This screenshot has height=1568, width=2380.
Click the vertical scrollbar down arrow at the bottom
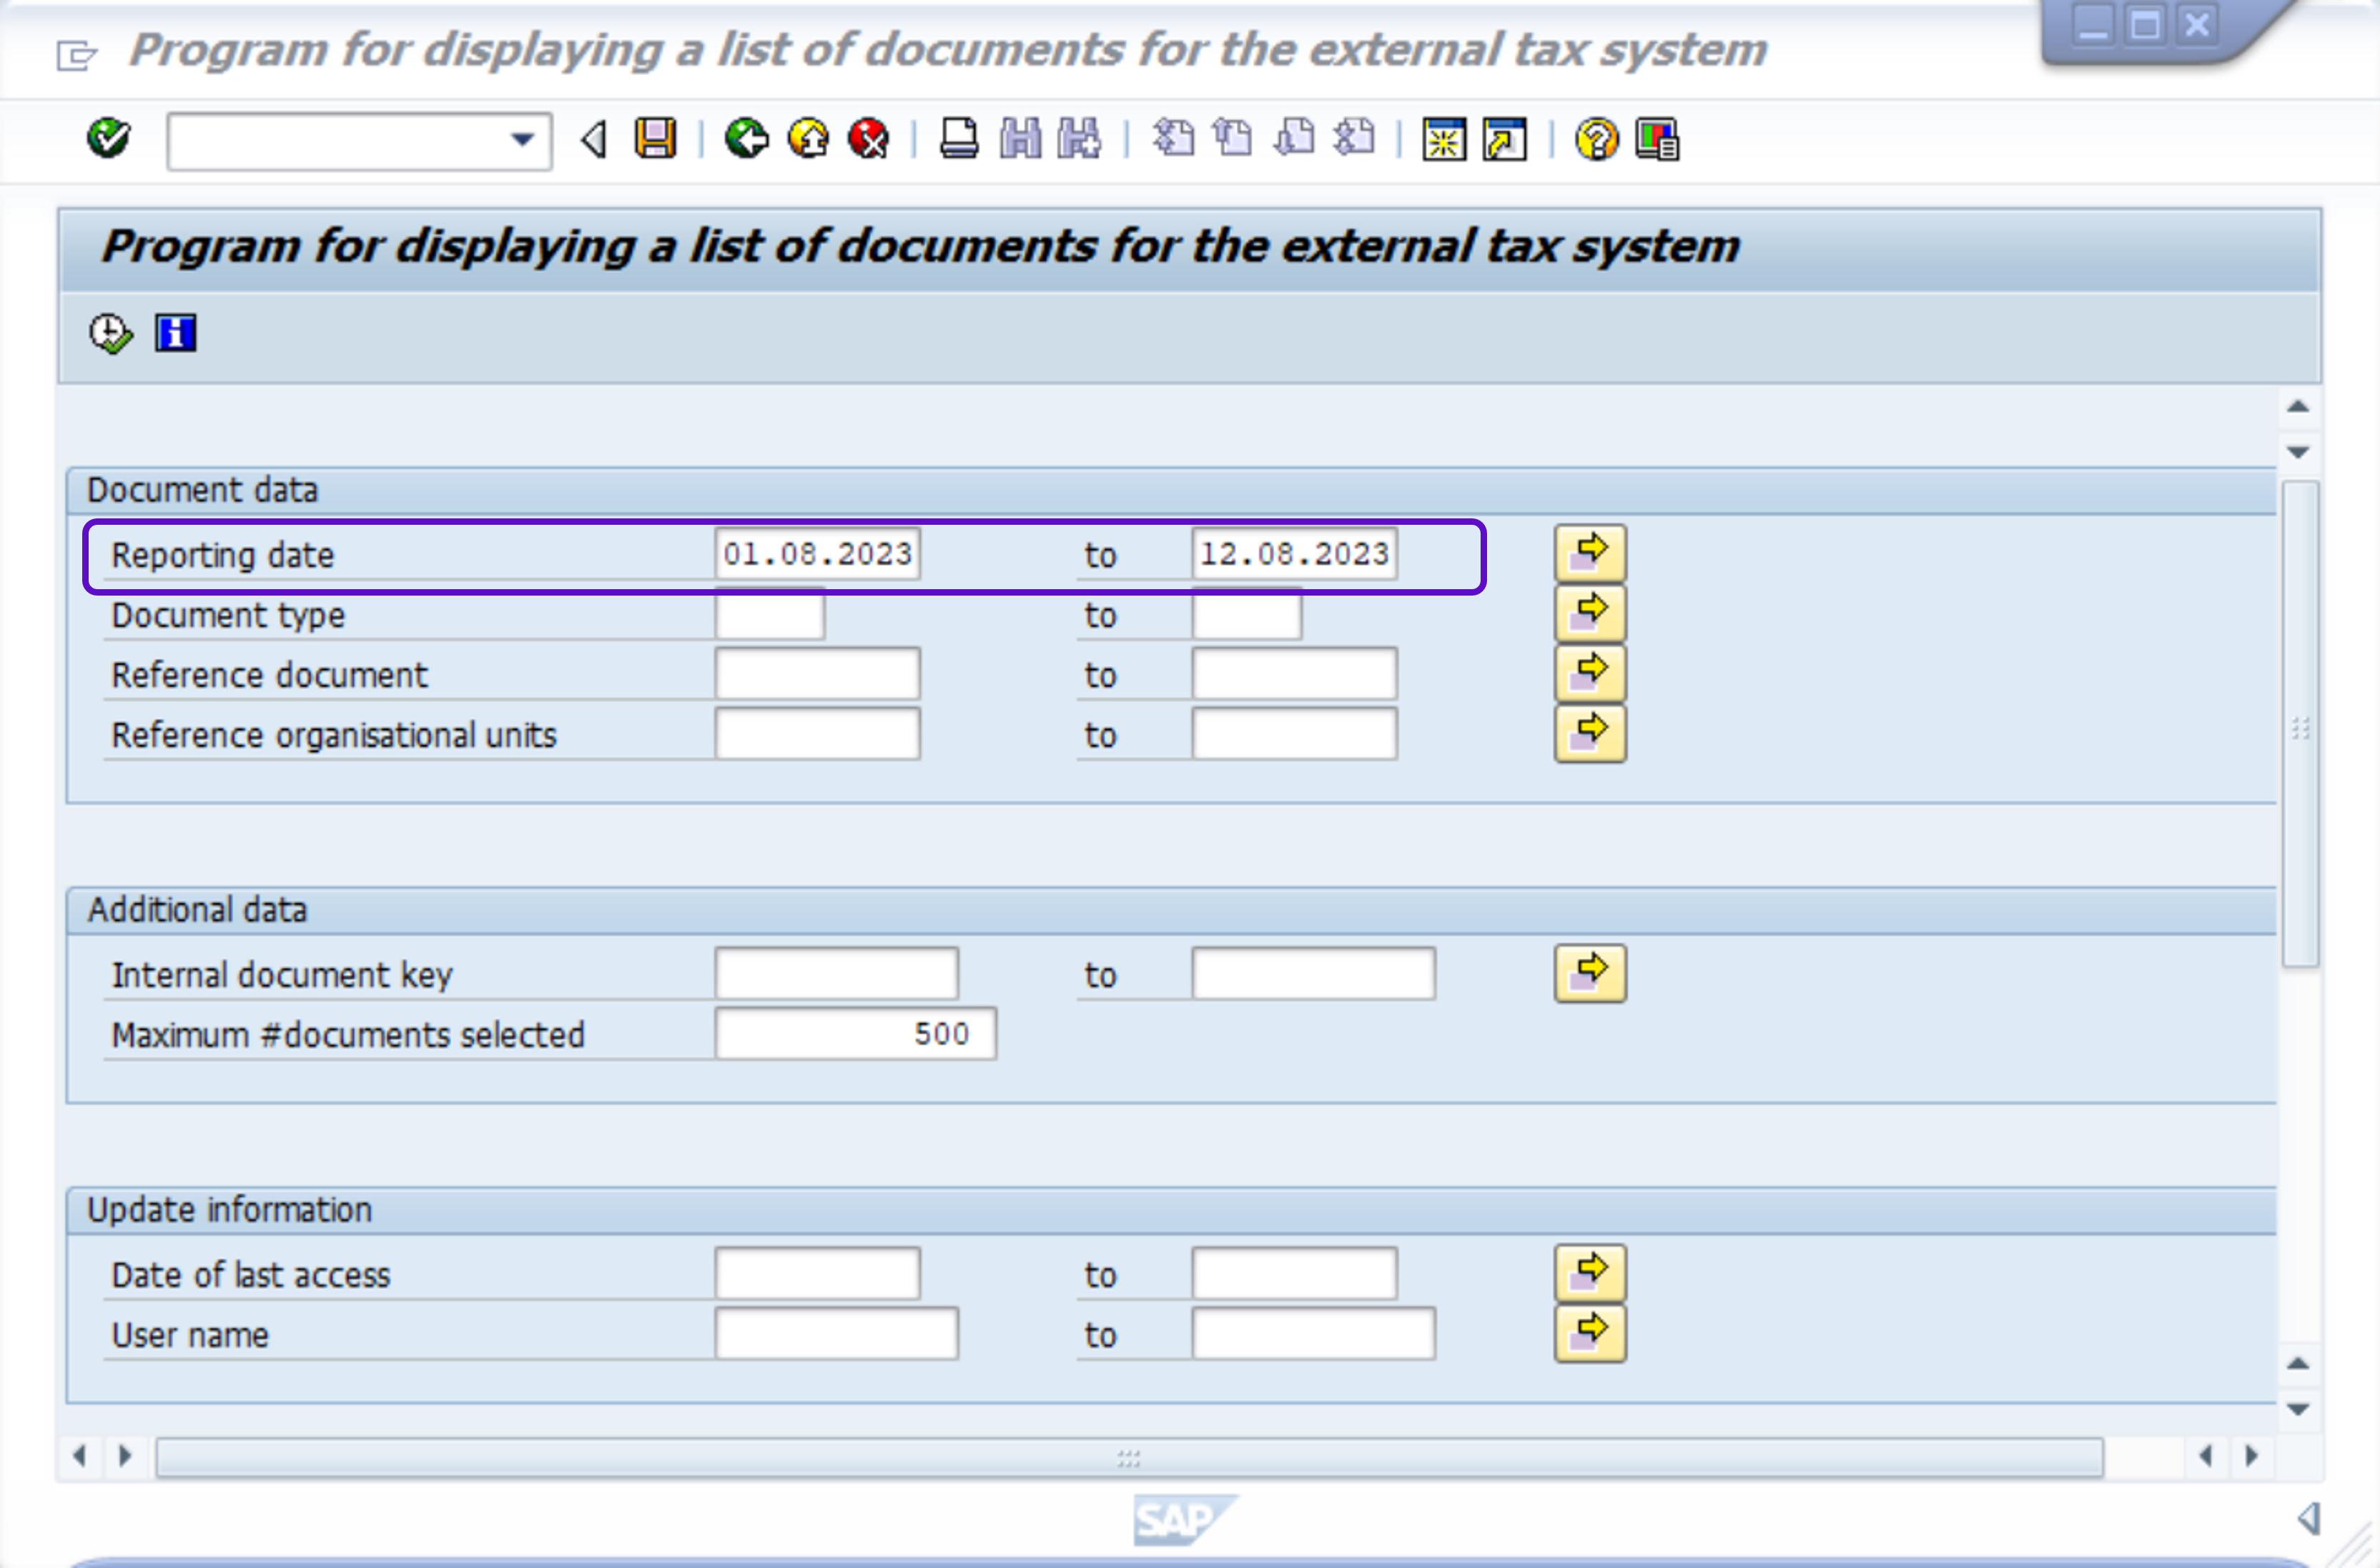point(2298,1409)
